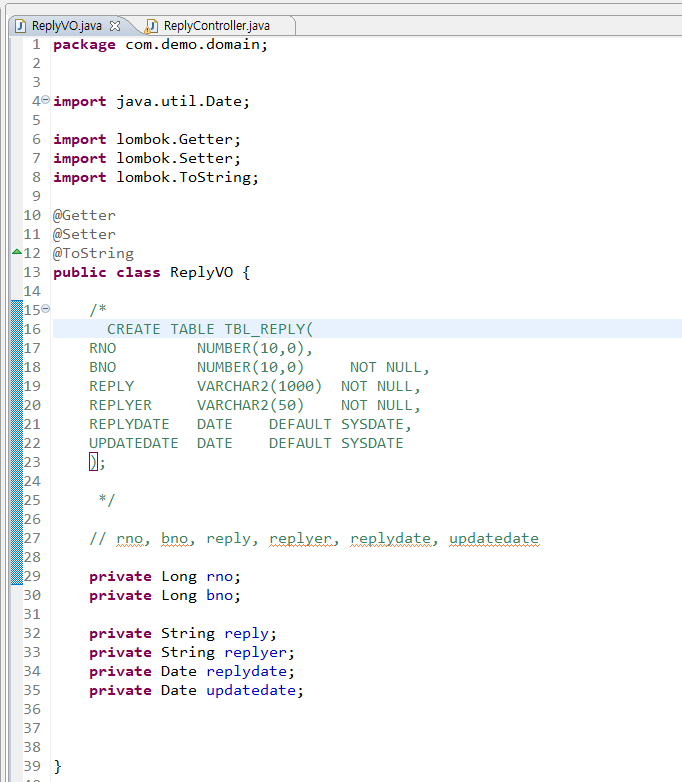
Task: Click underlined 'replydate' in line 27 comment
Action: click(x=390, y=539)
